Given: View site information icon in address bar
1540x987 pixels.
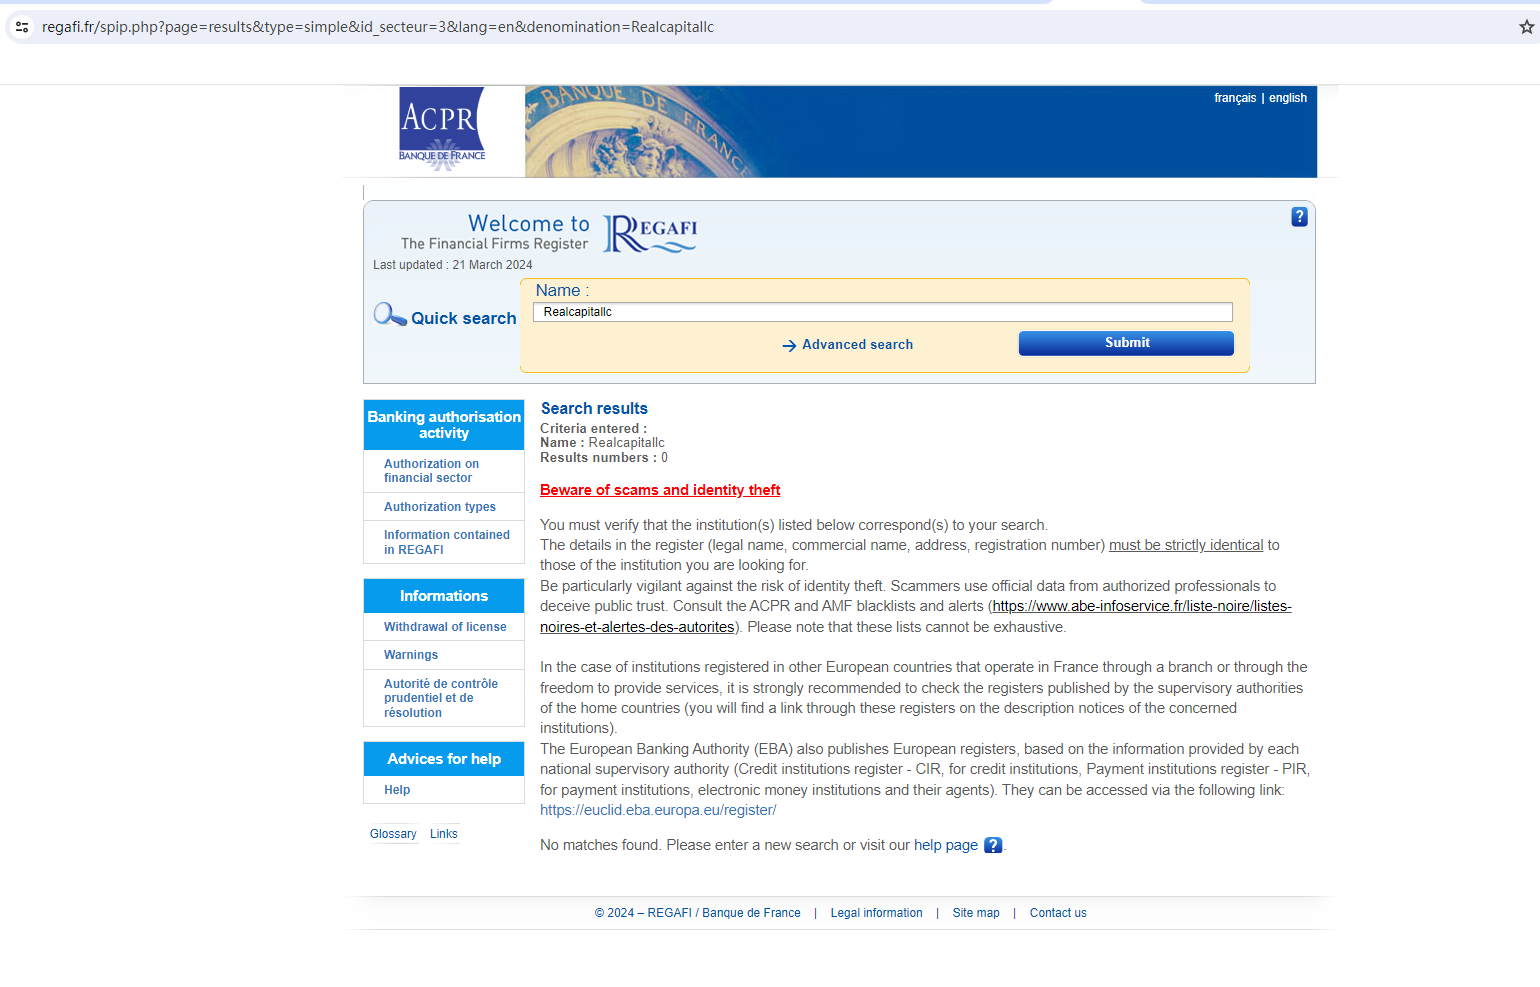Looking at the screenshot, I should point(22,27).
